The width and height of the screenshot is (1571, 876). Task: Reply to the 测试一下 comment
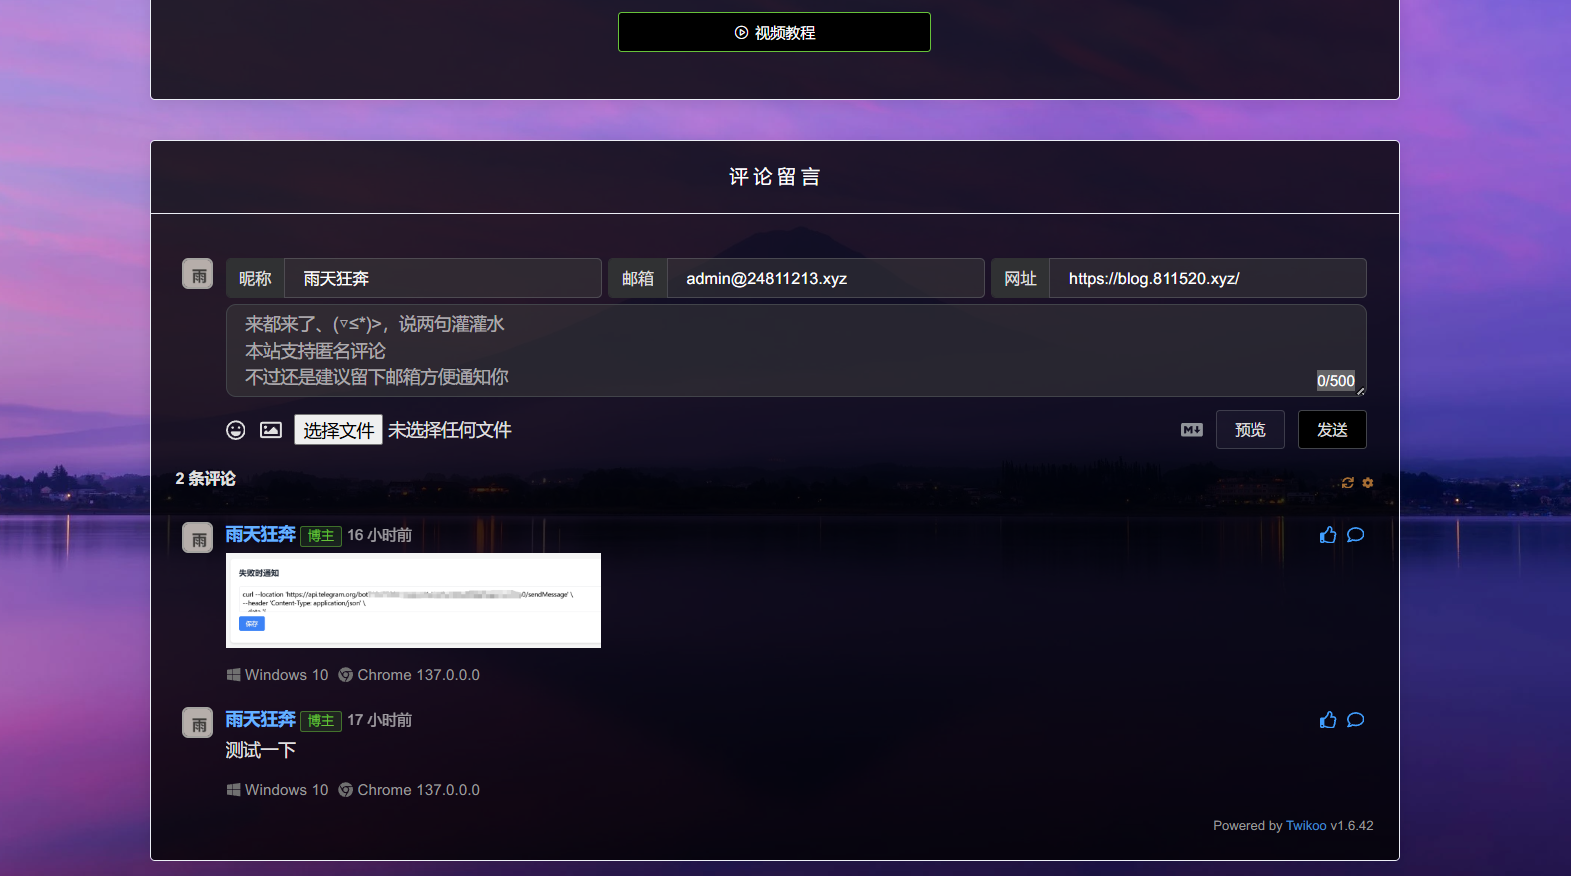coord(1356,720)
